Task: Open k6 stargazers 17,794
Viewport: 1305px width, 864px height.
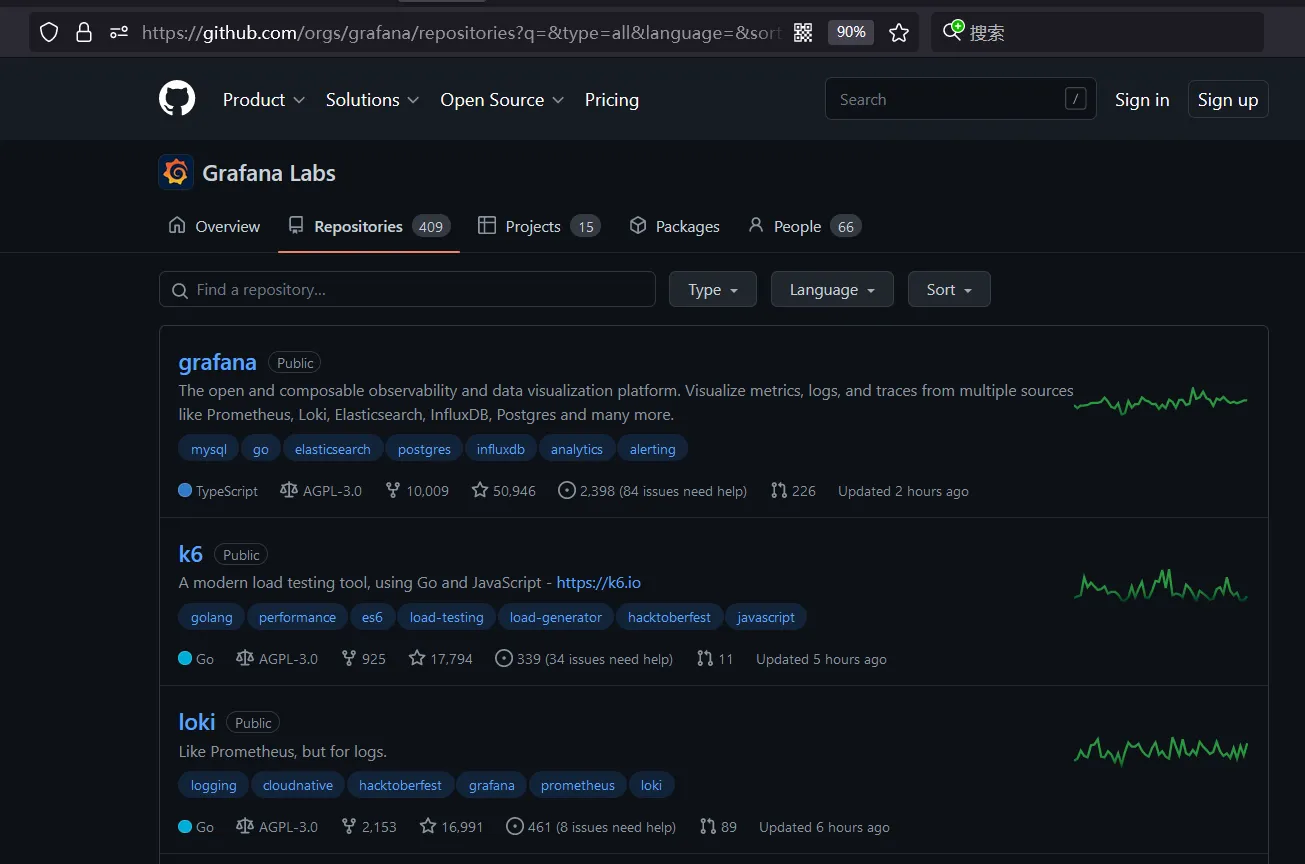Action: [x=441, y=659]
